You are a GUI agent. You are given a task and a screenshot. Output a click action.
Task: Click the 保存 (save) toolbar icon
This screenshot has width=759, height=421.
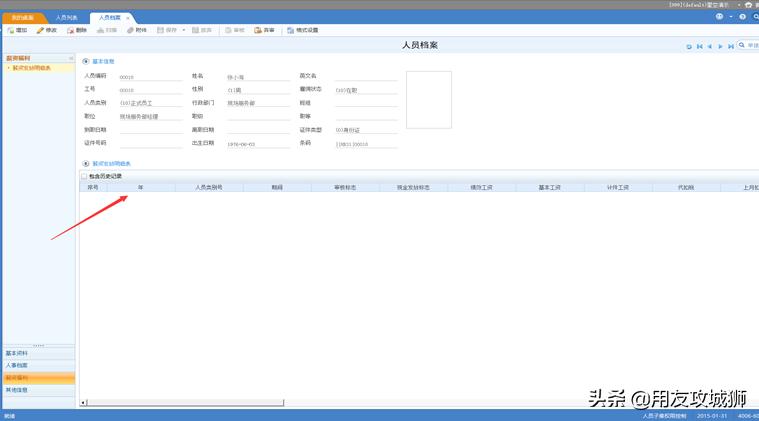click(x=160, y=30)
